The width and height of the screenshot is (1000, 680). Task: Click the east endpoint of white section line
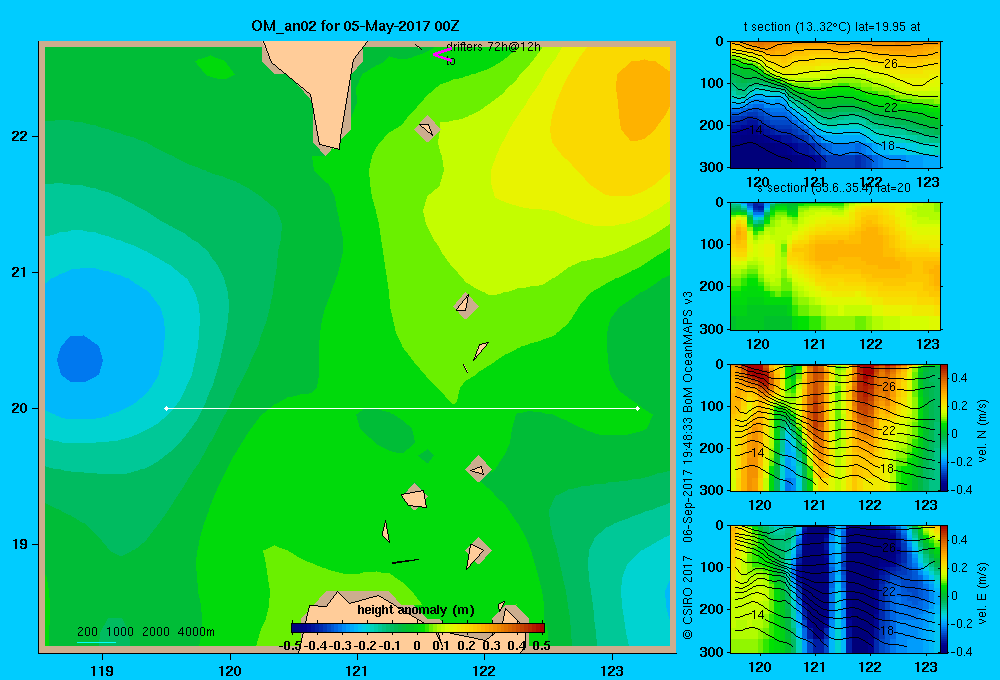pos(638,408)
